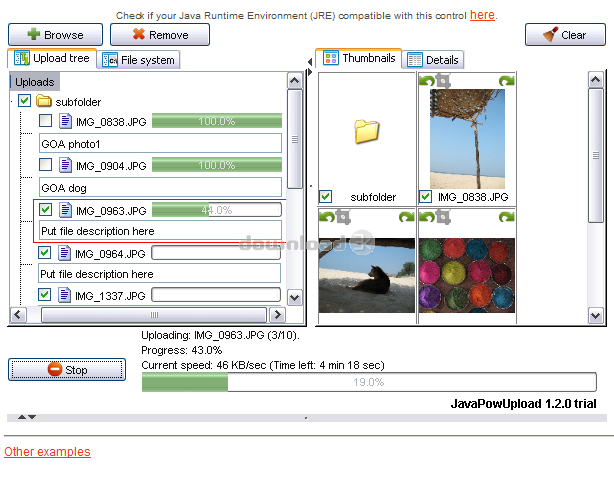Viewport: 614px width, 484px height.
Task: Toggle the subfolder thumbnail checkbox
Action: (x=326, y=197)
